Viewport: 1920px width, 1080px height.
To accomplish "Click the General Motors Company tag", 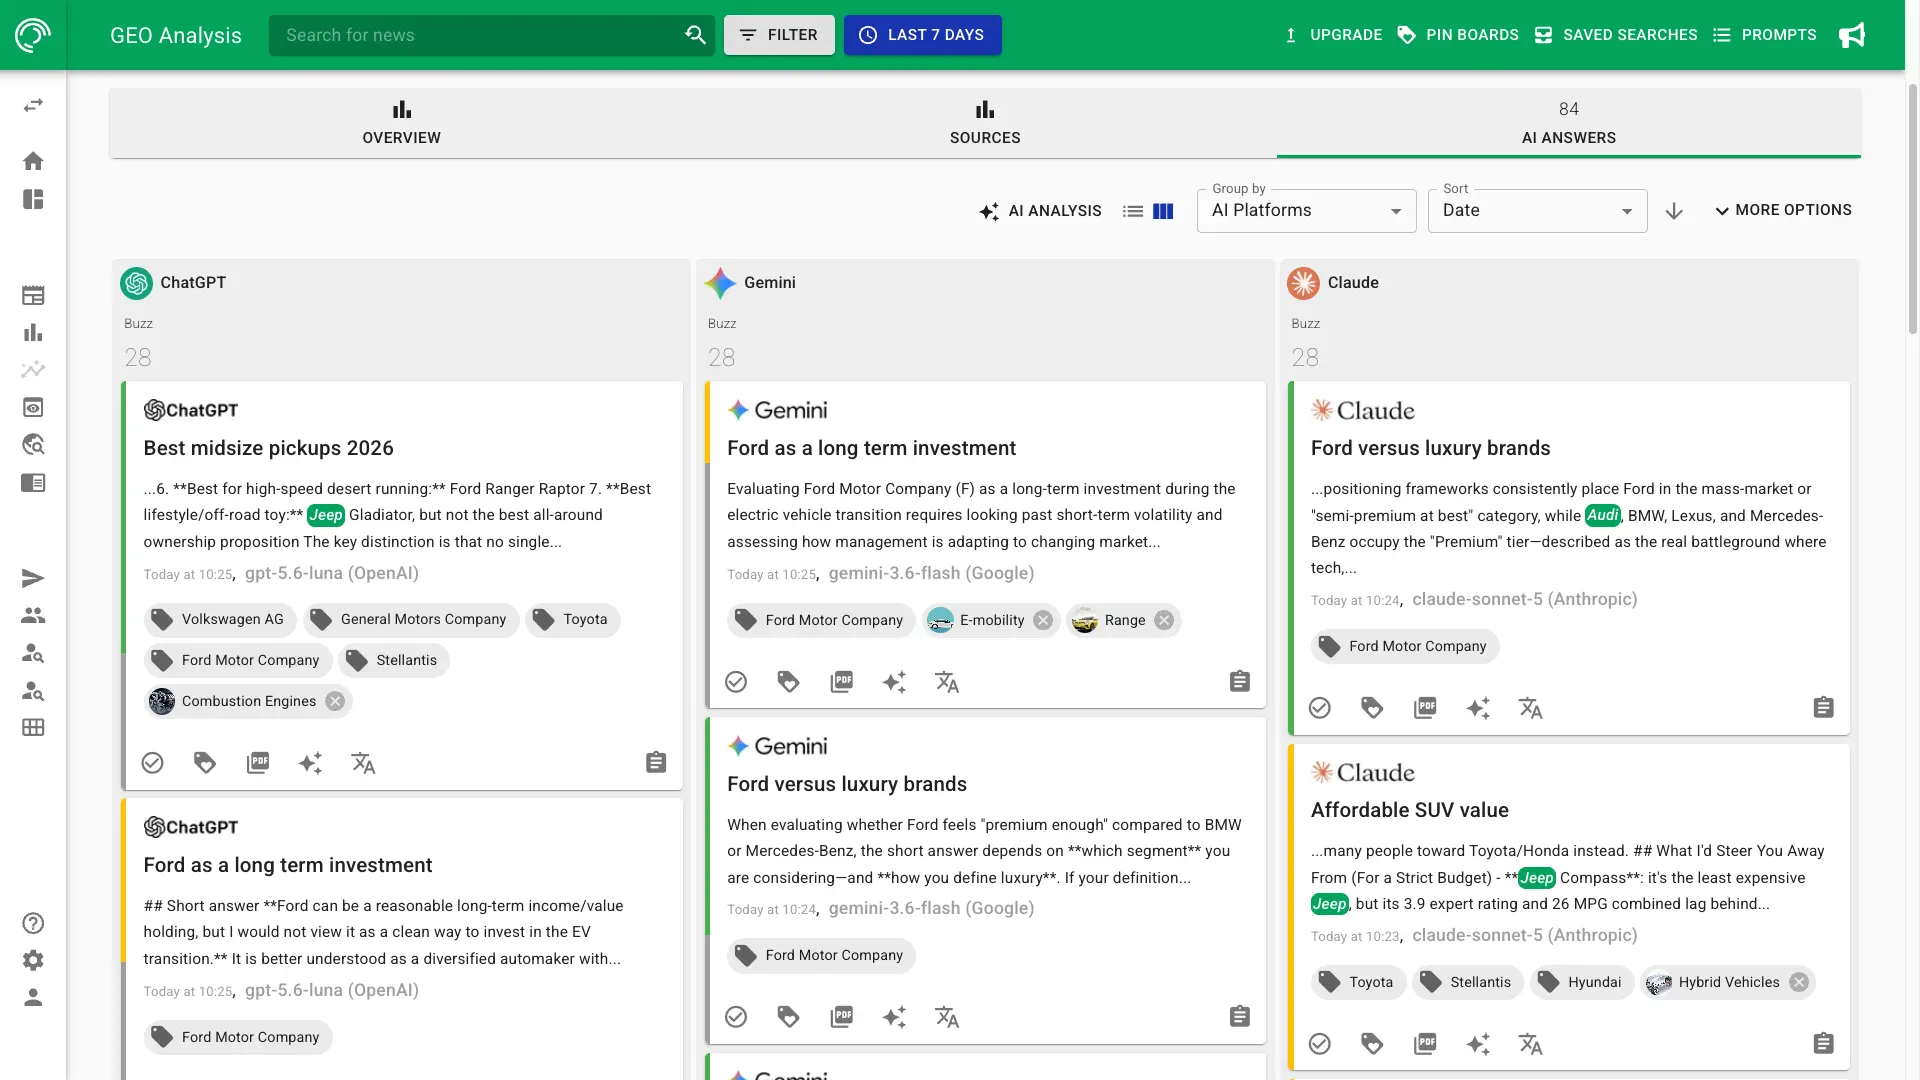I will pos(411,620).
